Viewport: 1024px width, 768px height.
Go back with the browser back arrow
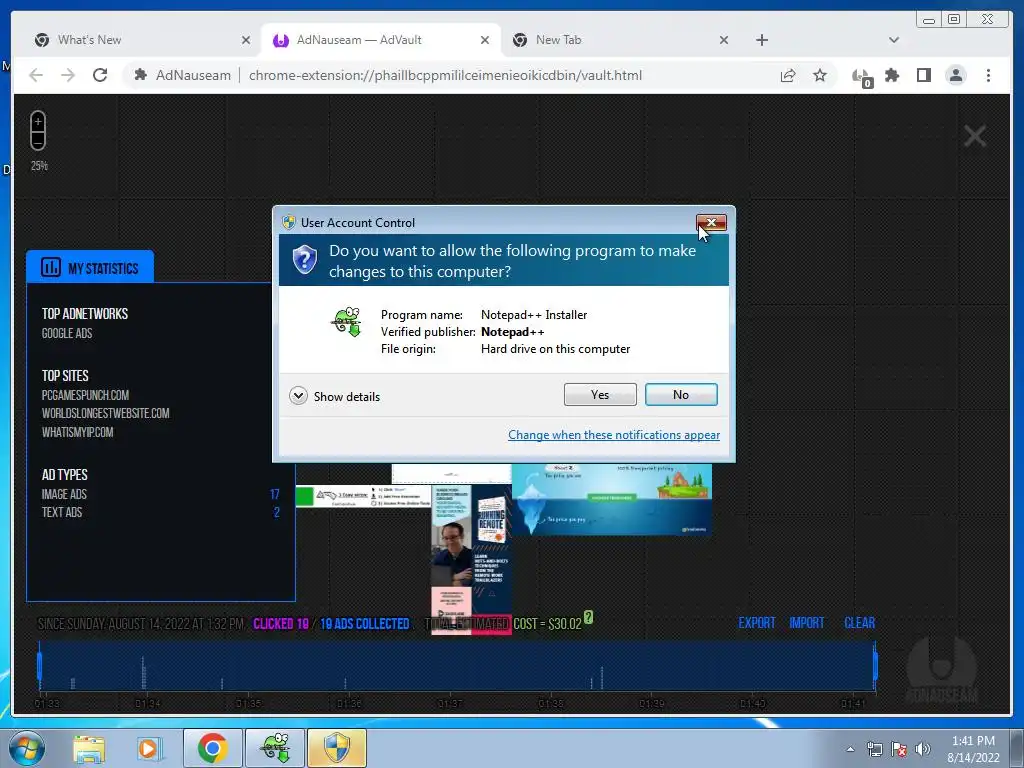pos(36,75)
